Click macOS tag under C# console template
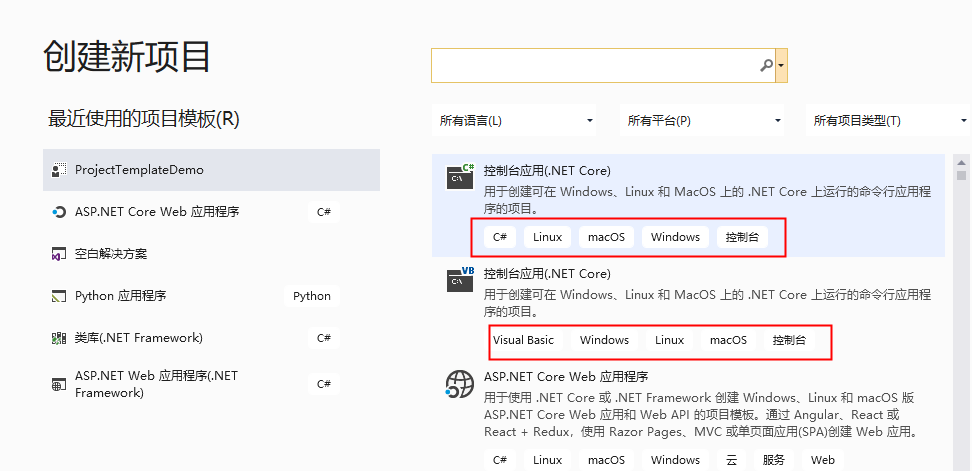972x471 pixels. (606, 237)
